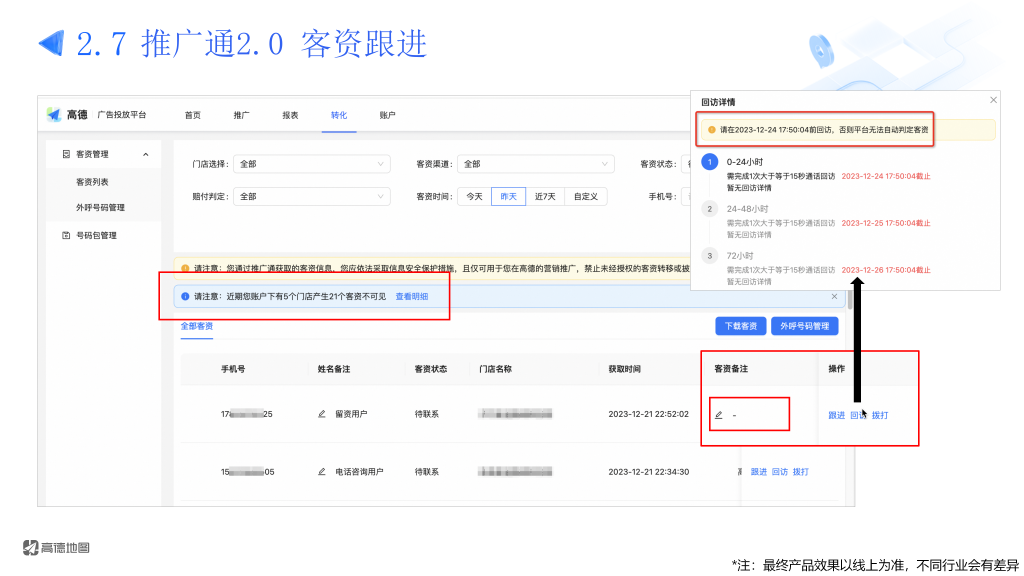The width and height of the screenshot is (1024, 576).
Task: Edit name remark for 留资用户
Action: tap(321, 414)
